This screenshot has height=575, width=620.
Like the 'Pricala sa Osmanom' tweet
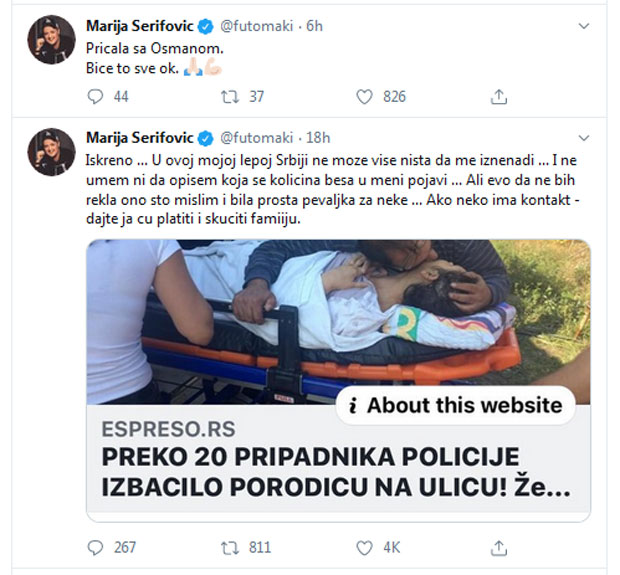pyautogui.click(x=364, y=97)
